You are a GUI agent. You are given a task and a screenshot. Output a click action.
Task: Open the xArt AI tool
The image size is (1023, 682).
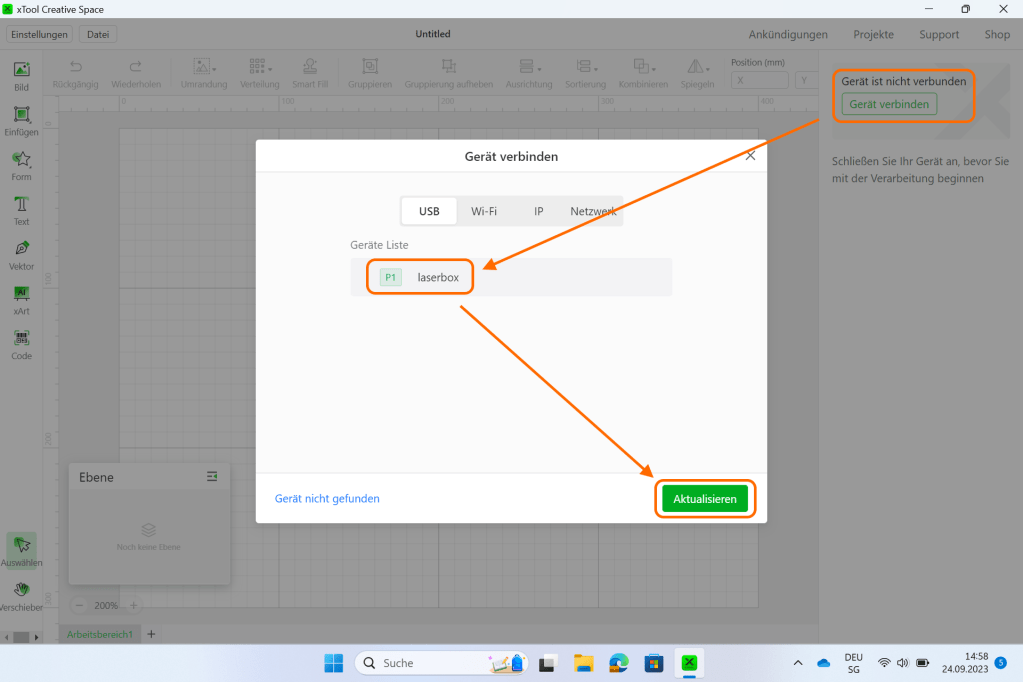click(21, 299)
